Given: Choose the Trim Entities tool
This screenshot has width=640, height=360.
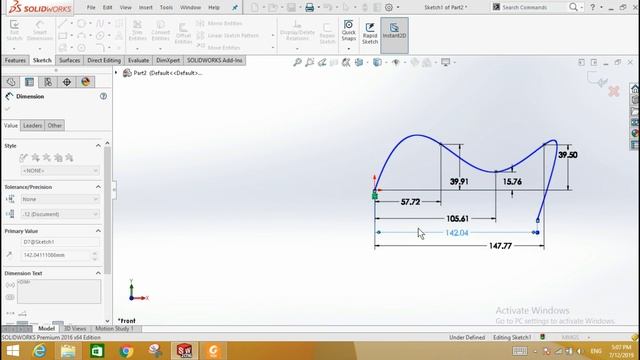Looking at the screenshot, I should coord(138,30).
